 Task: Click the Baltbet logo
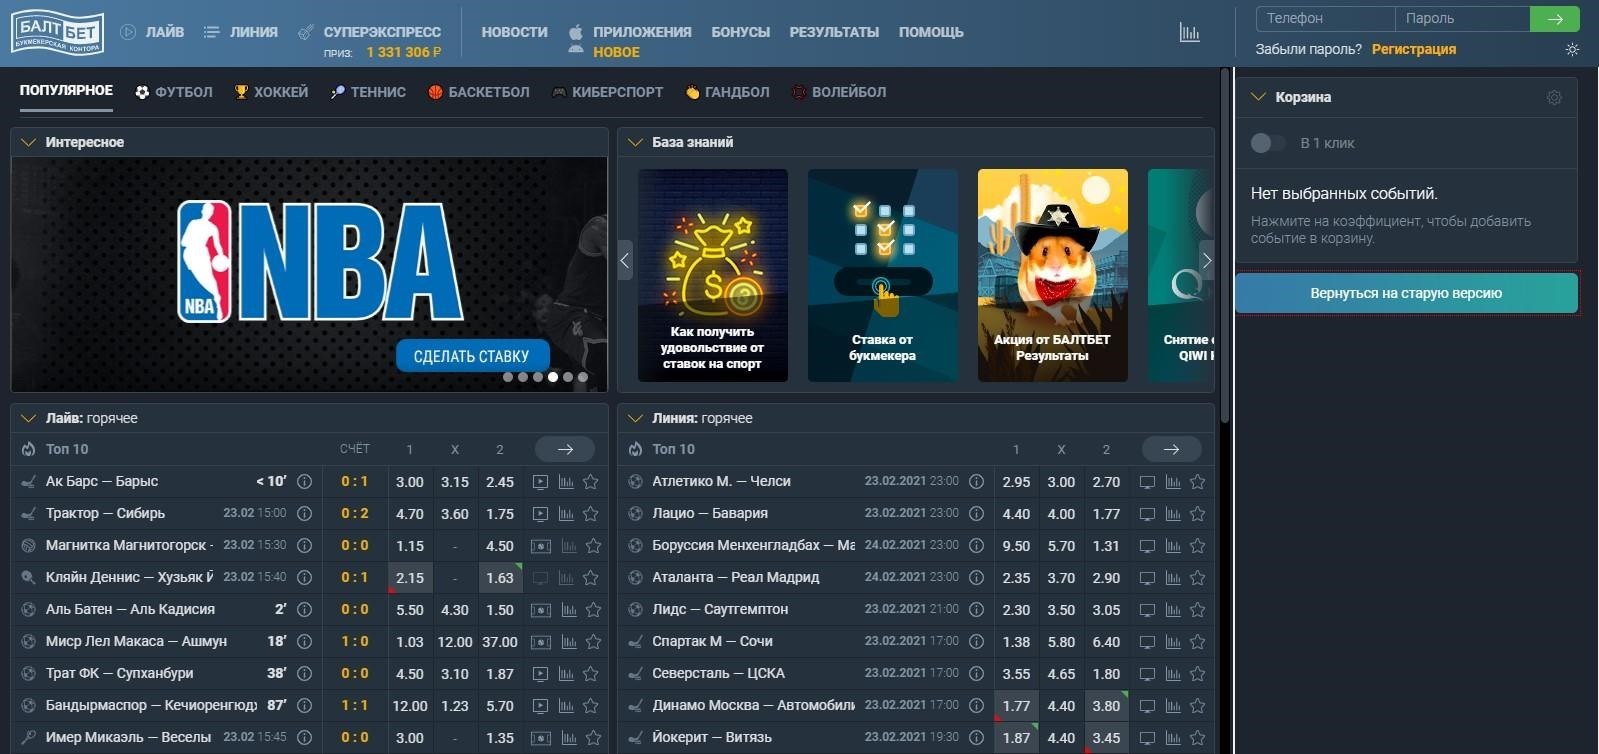click(57, 32)
